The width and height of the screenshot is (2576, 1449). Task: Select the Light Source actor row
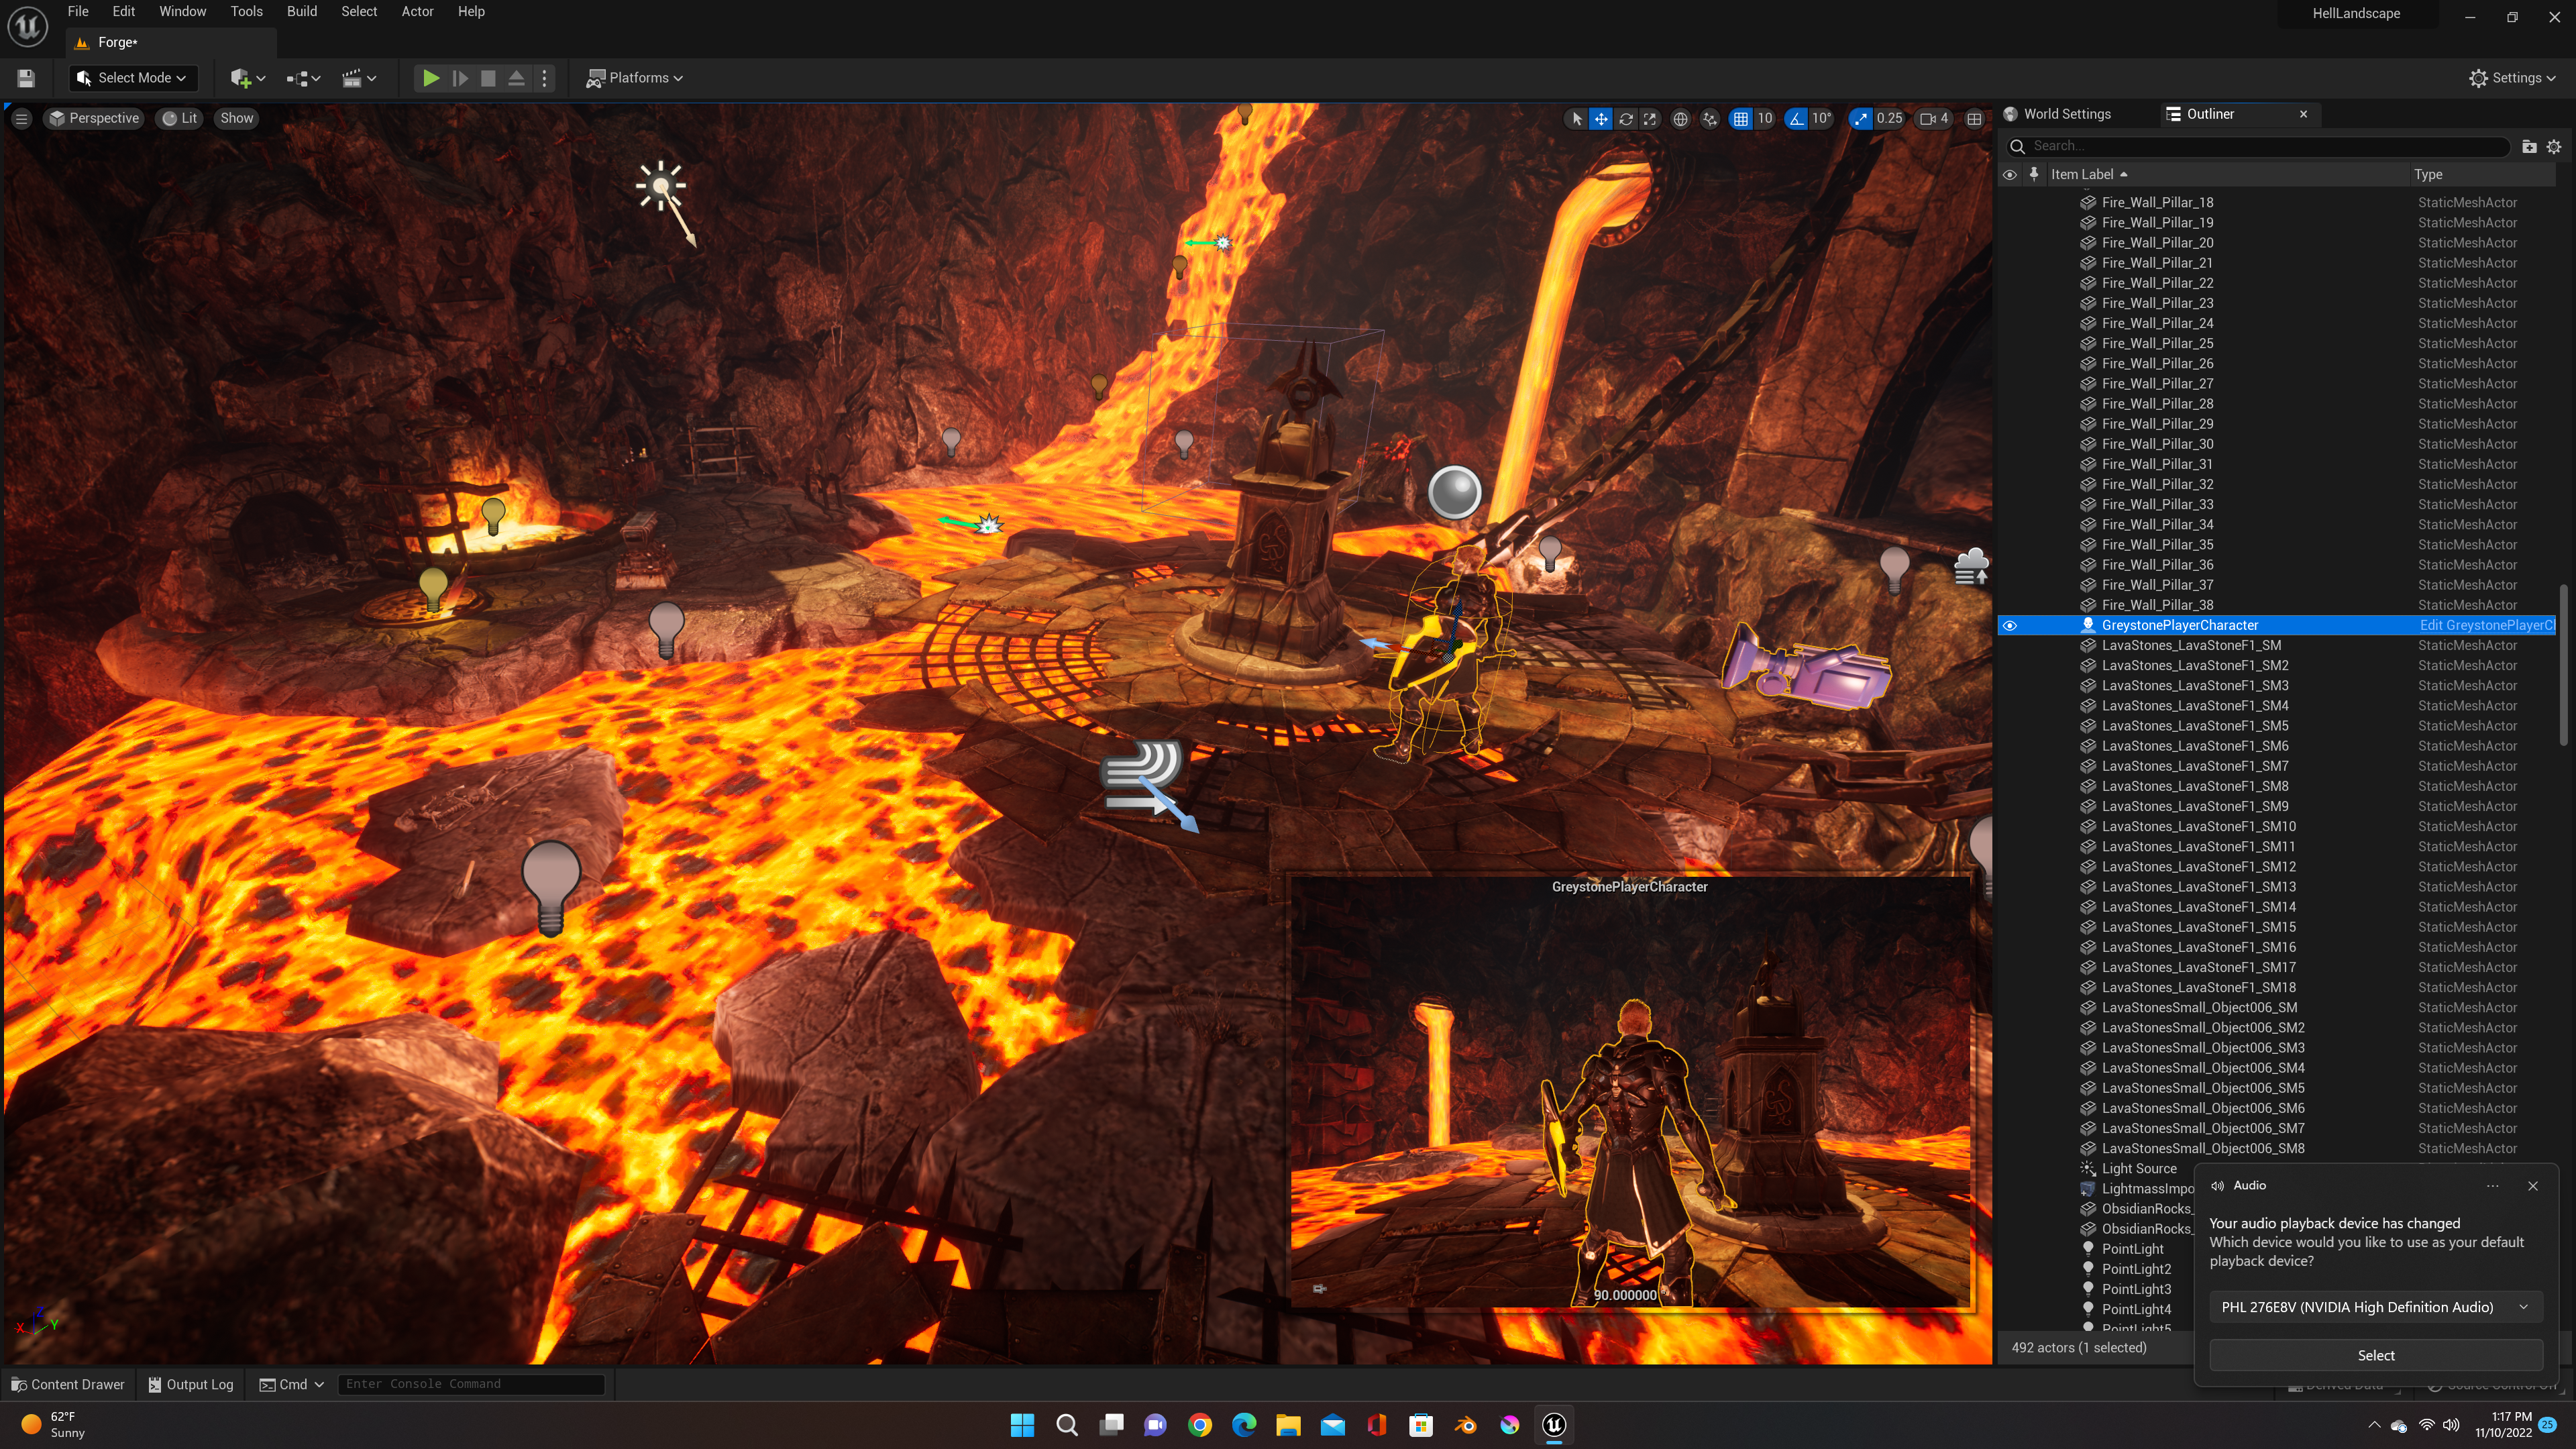point(2138,1169)
